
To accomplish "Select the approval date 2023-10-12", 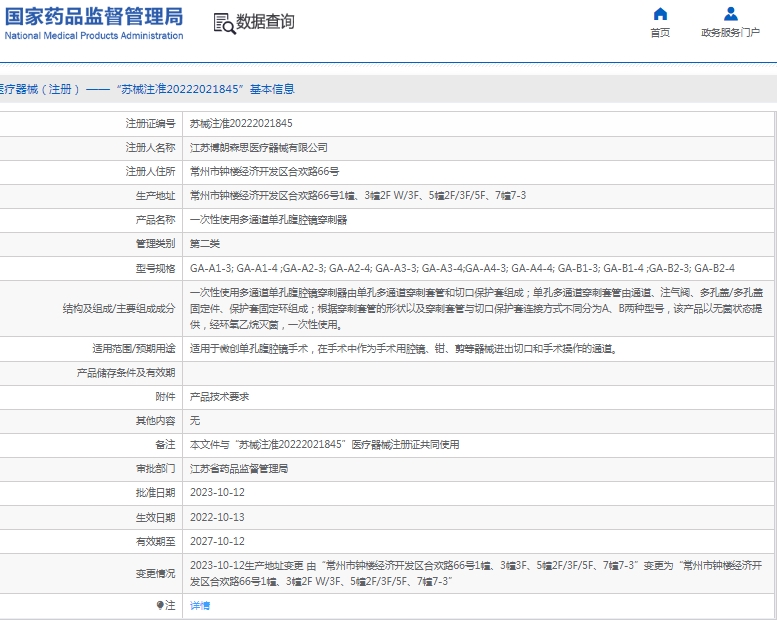I will [217, 493].
